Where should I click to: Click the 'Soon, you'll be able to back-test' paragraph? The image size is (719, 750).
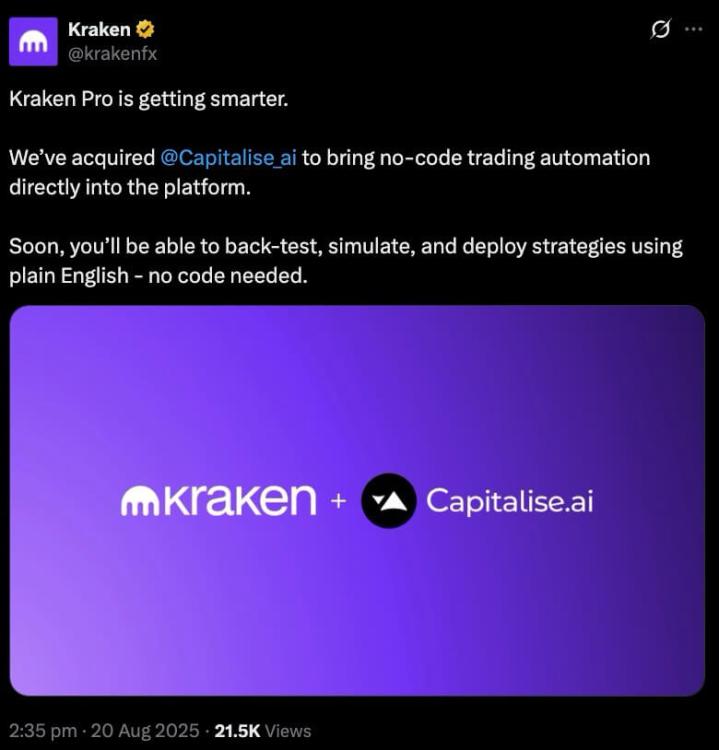pos(346,261)
